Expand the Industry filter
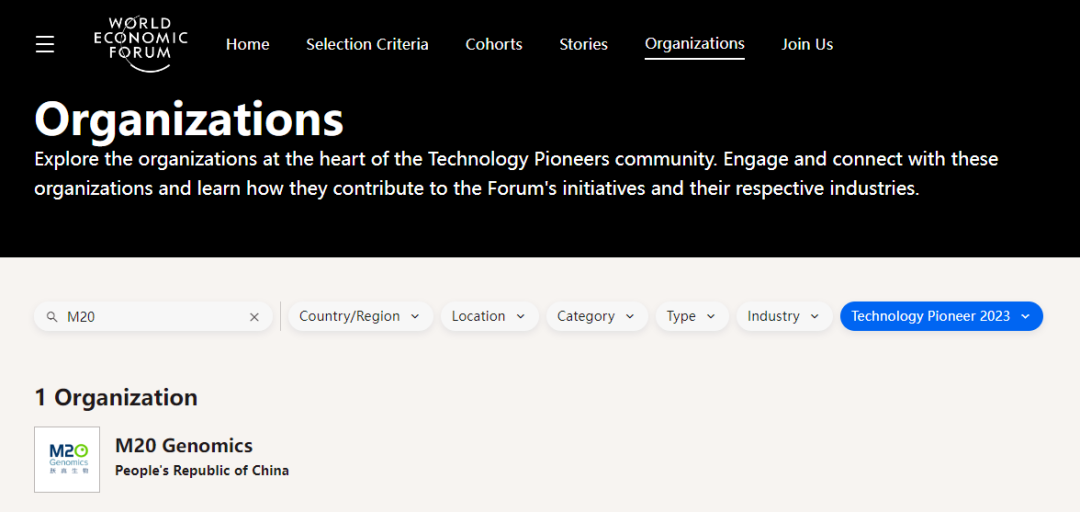The height and width of the screenshot is (512, 1080). 784,316
